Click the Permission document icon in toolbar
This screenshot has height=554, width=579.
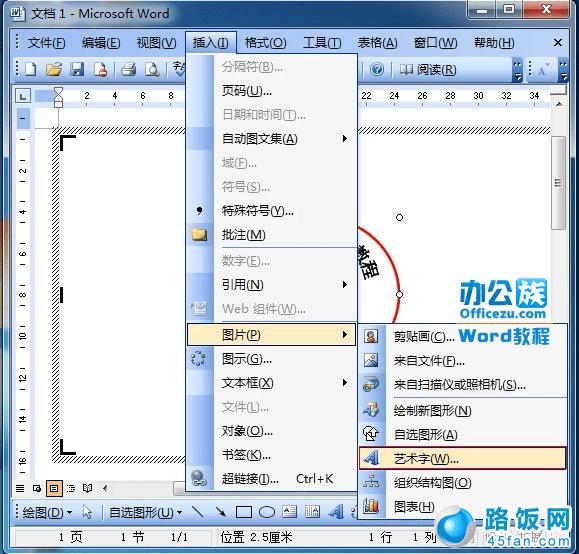pyautogui.click(x=101, y=69)
